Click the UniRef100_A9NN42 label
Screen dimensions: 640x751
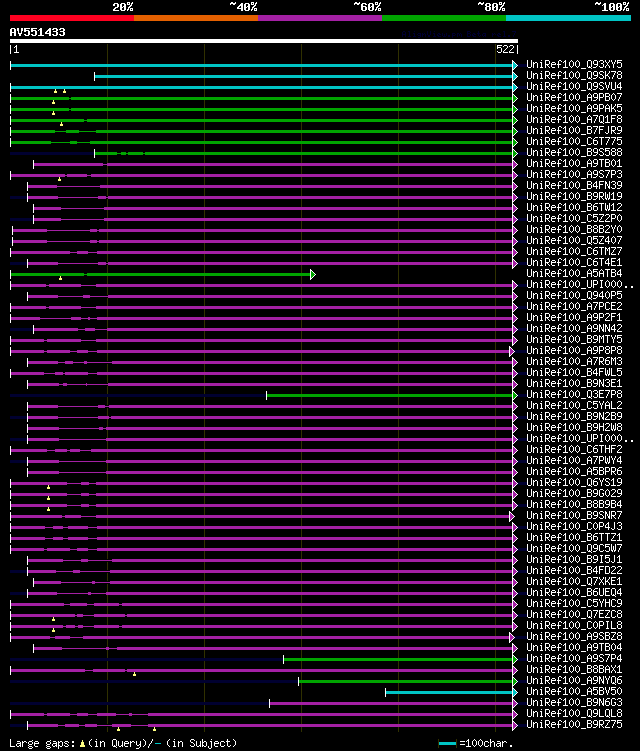(x=574, y=329)
